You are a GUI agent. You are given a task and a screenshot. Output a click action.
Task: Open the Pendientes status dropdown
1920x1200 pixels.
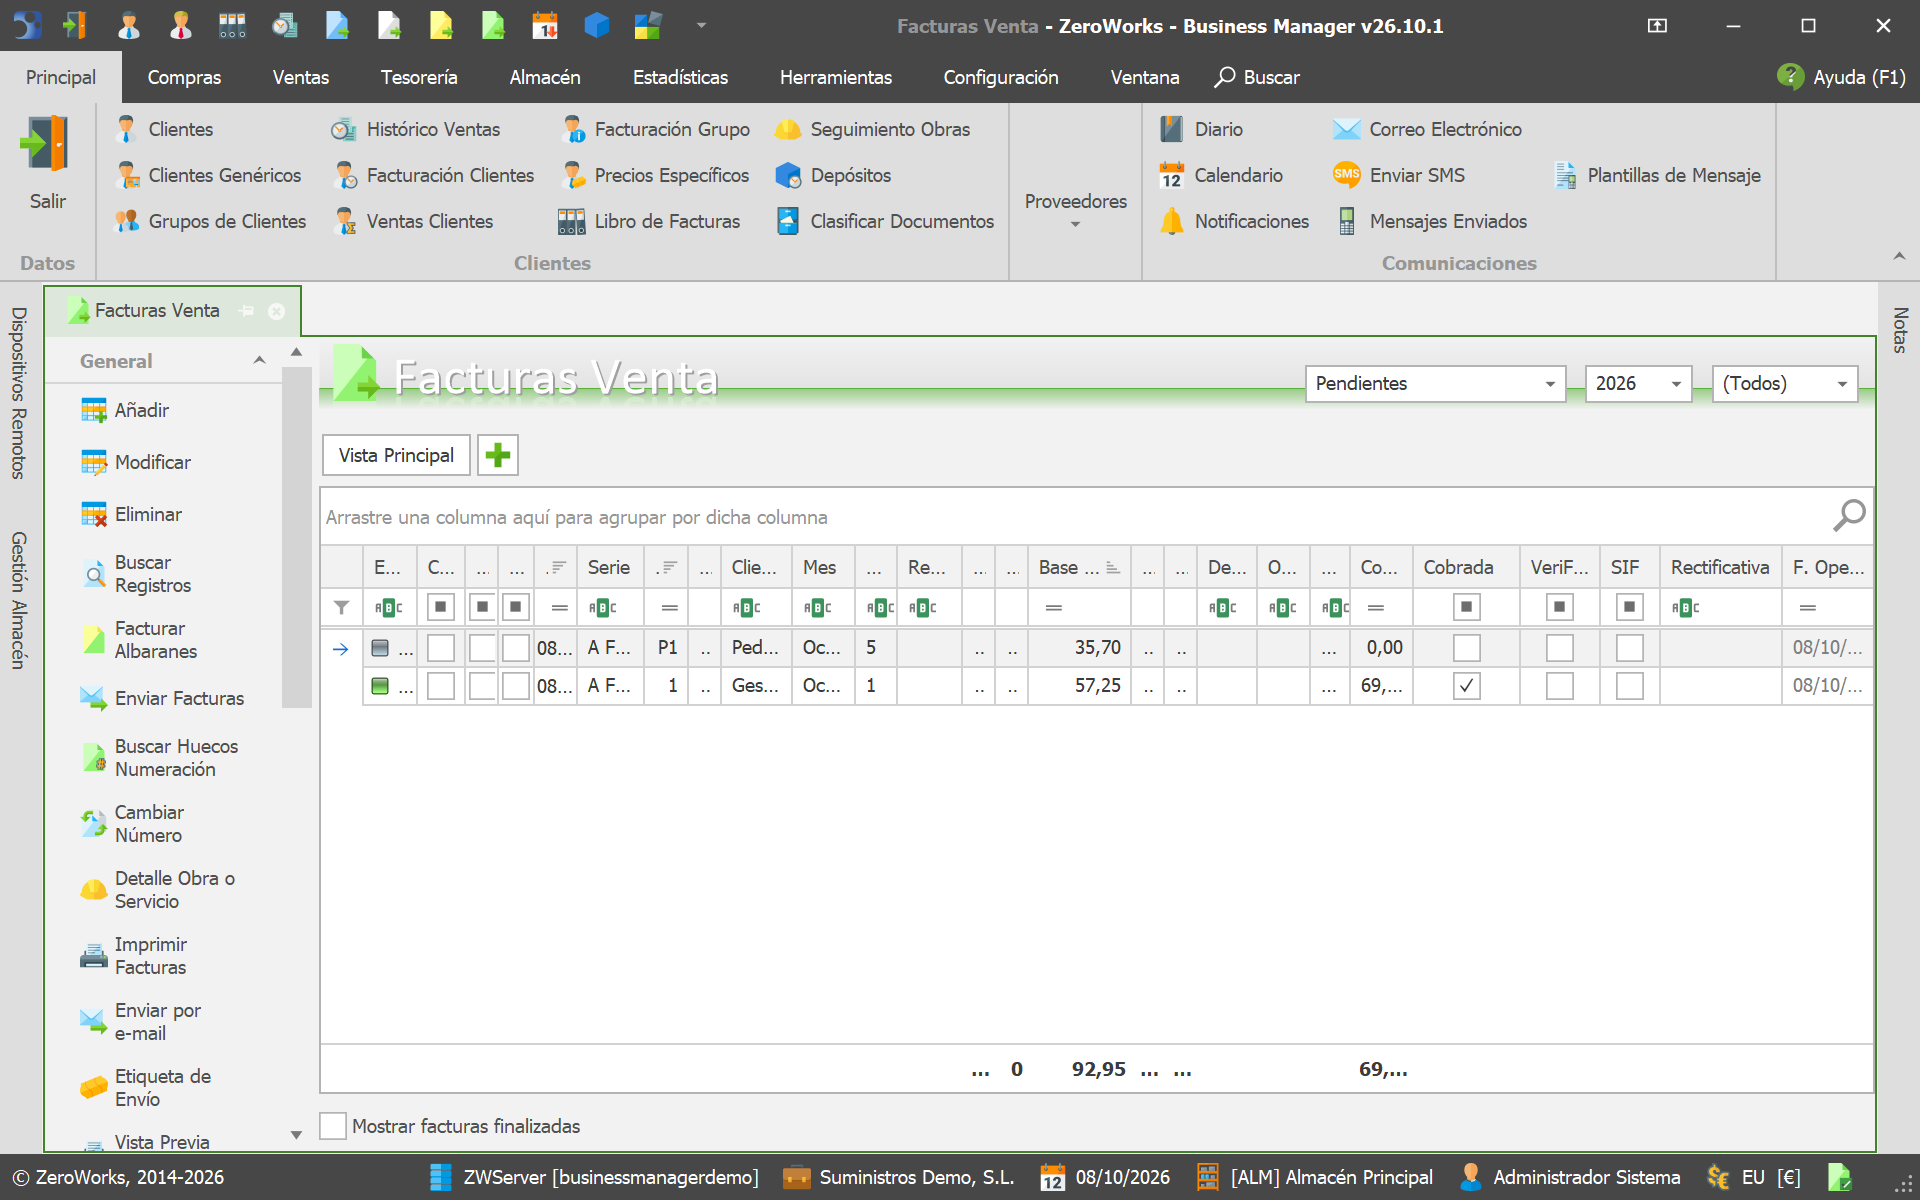point(1435,384)
